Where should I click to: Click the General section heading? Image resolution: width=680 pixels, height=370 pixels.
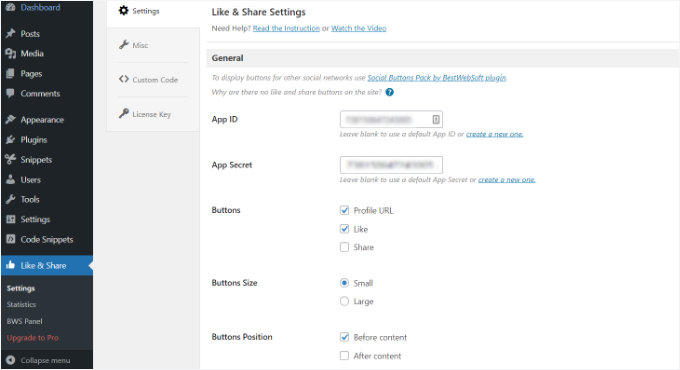pyautogui.click(x=228, y=58)
